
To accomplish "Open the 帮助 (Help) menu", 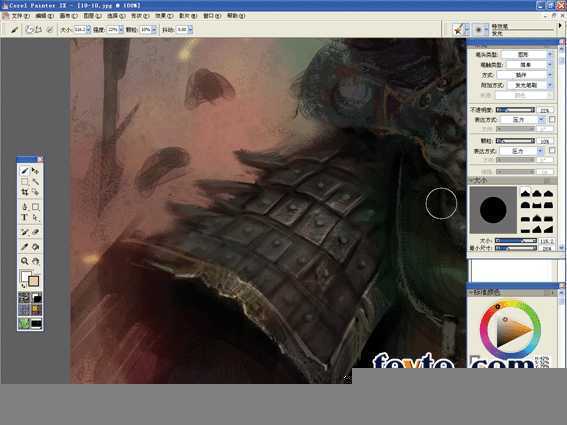I will pos(236,16).
